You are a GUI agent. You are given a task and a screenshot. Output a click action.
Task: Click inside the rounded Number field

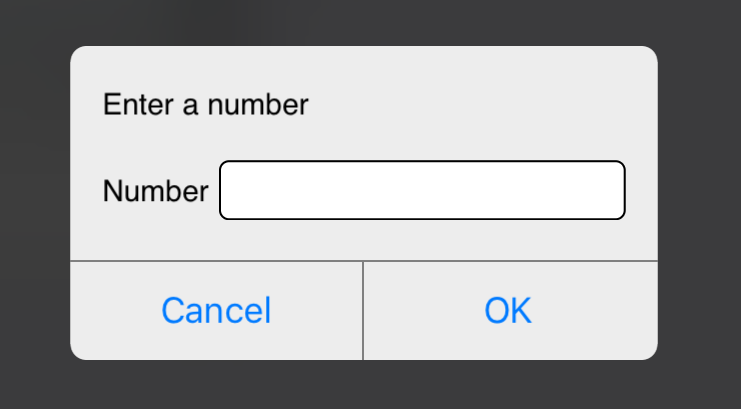[422, 190]
